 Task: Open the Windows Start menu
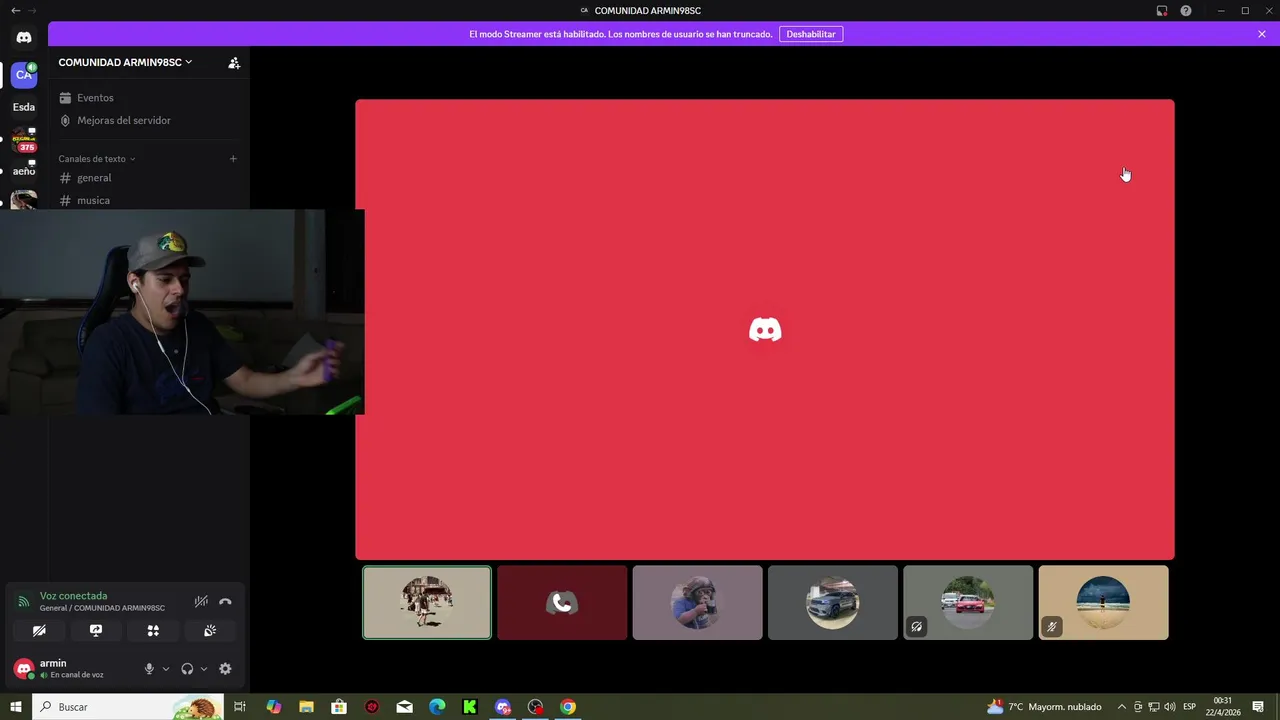16,707
